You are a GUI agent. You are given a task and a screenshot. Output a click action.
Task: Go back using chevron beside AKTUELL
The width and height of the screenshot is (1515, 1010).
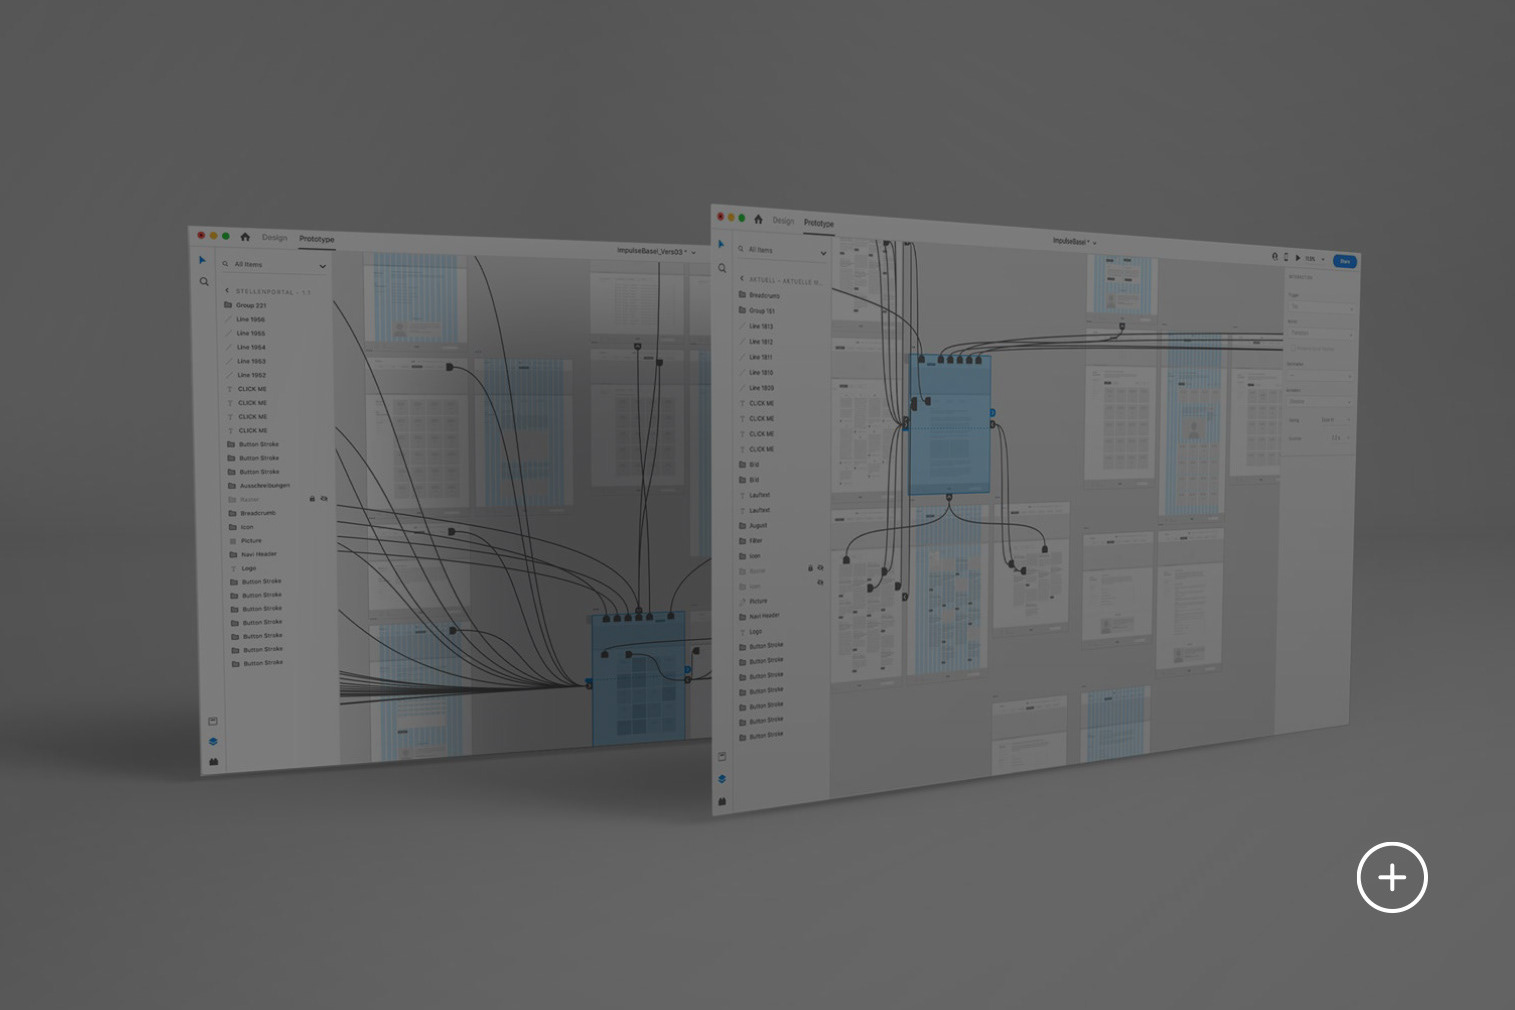[741, 279]
